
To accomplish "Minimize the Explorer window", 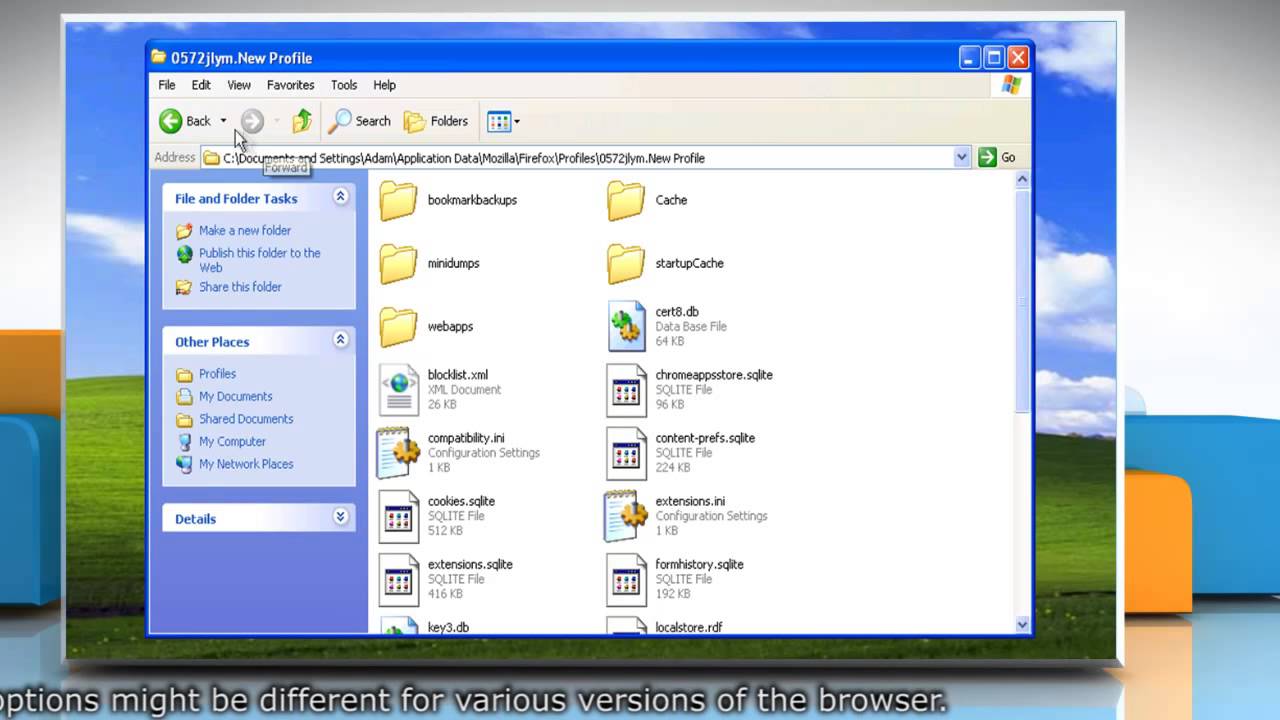I will pyautogui.click(x=970, y=58).
